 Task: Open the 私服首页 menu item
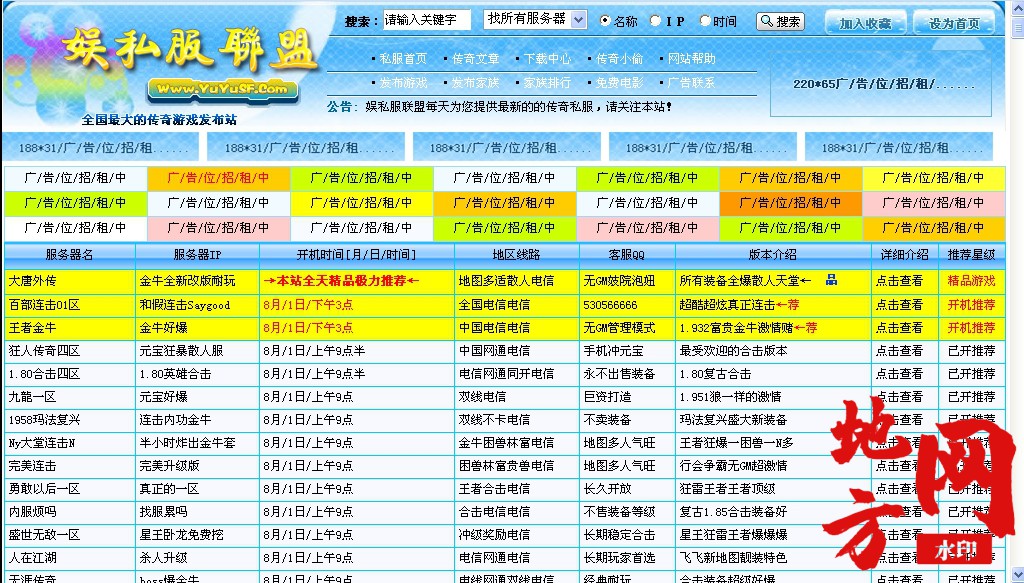coord(403,59)
